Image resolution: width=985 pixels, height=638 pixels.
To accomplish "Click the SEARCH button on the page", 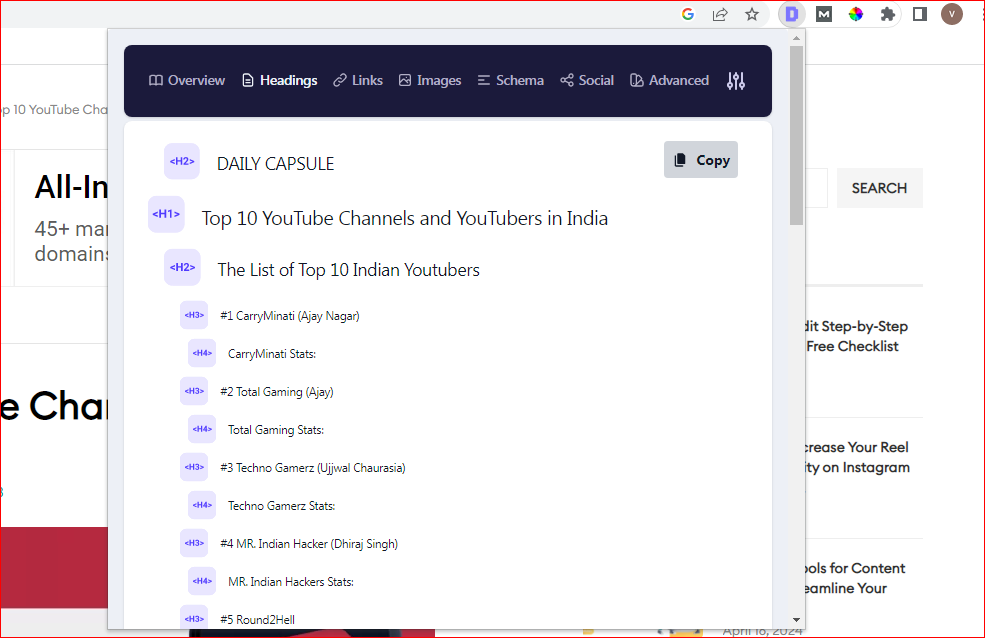I will point(879,188).
